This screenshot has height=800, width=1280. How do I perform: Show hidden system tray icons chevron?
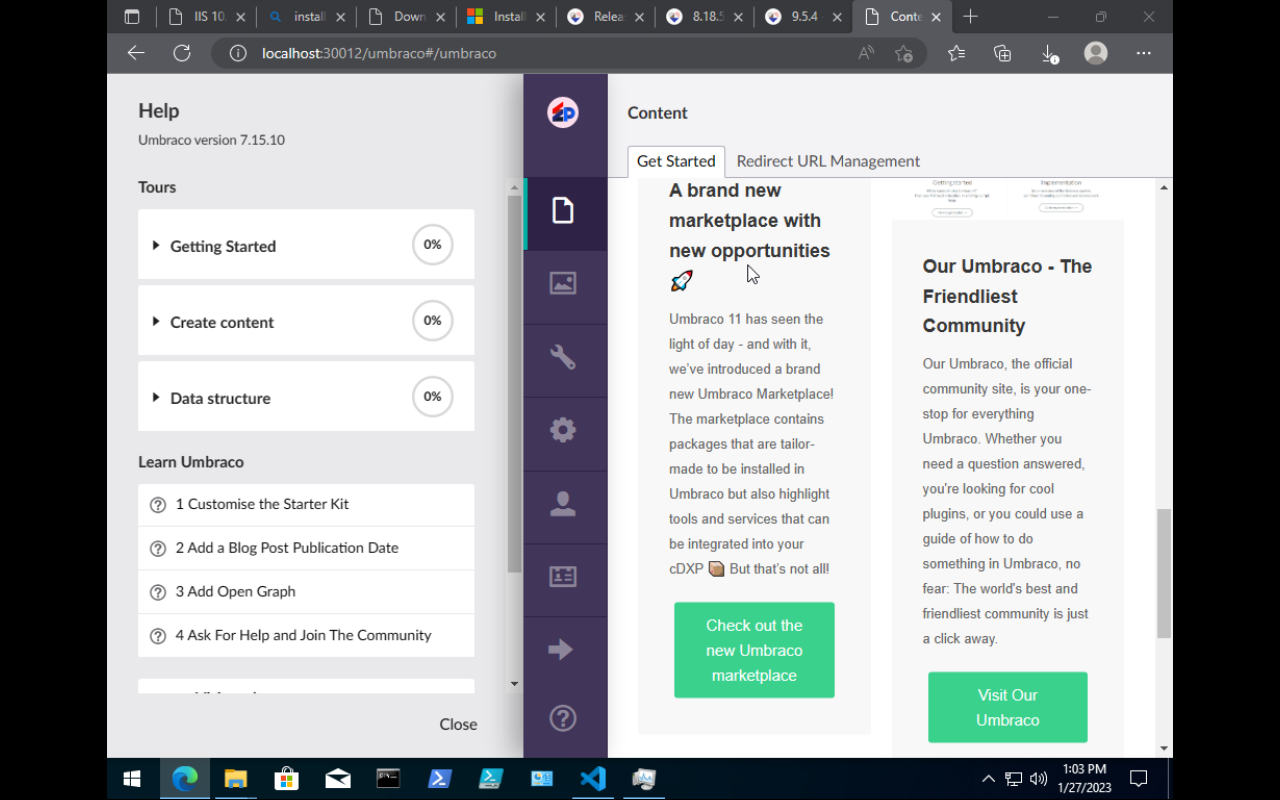point(988,778)
